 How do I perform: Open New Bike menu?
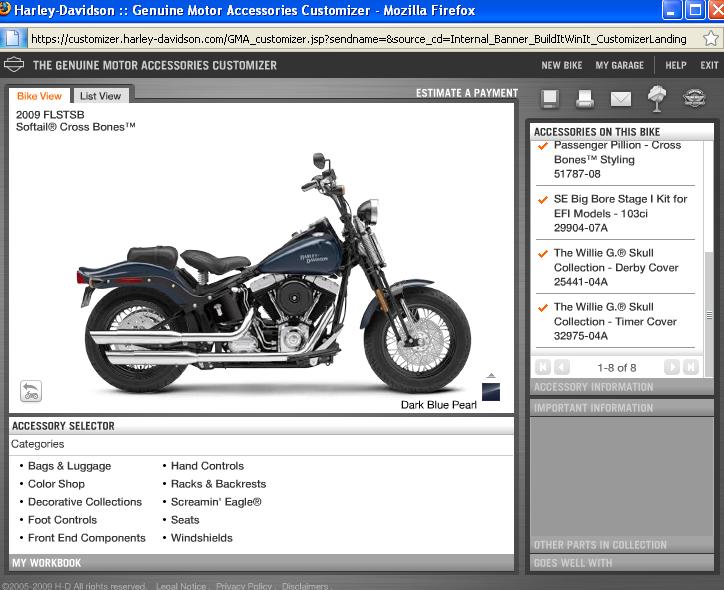click(x=561, y=65)
